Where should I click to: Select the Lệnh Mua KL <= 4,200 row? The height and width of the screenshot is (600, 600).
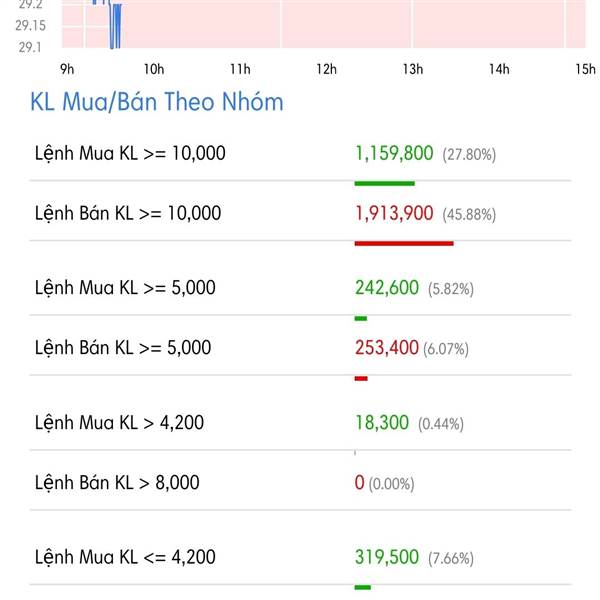[x=300, y=557]
